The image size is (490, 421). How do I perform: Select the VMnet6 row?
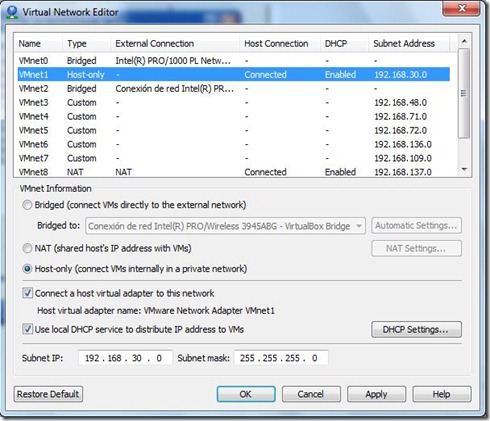pyautogui.click(x=233, y=144)
